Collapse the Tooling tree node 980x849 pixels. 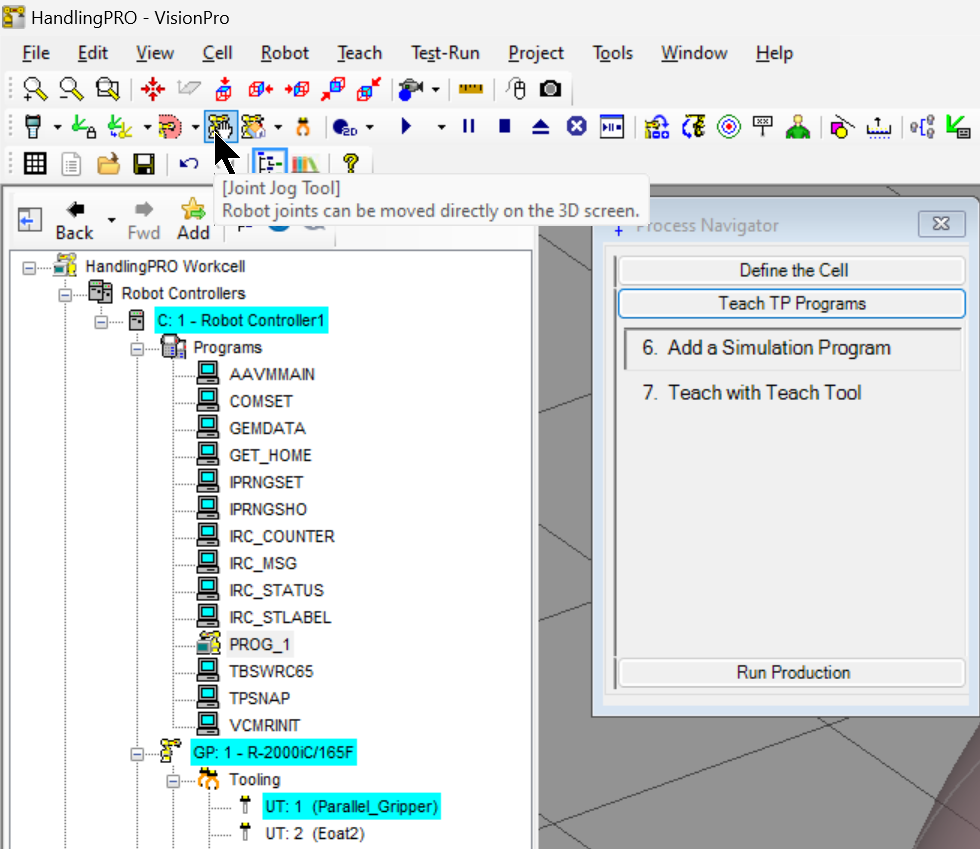(173, 781)
